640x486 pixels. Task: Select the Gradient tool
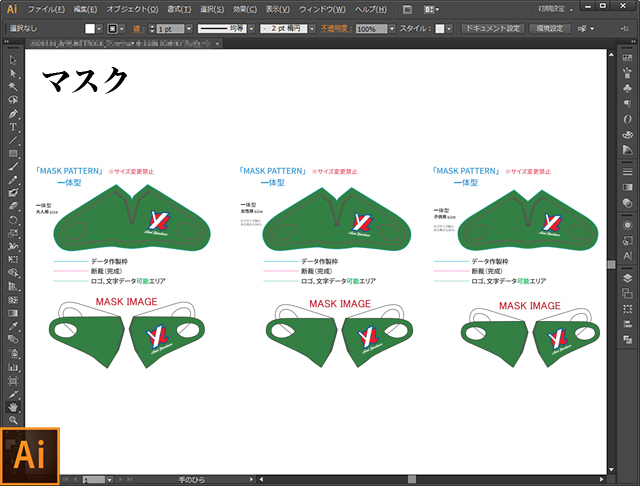[x=13, y=313]
